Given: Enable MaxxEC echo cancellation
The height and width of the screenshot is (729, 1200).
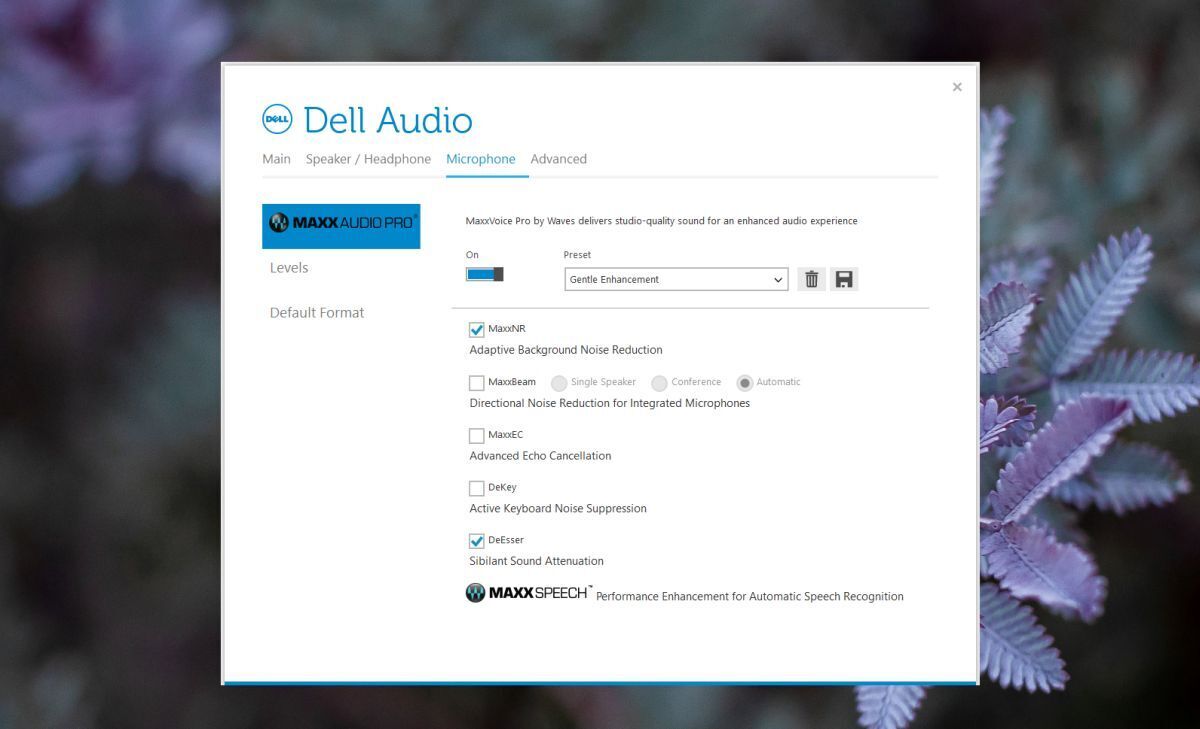Looking at the screenshot, I should (x=477, y=435).
